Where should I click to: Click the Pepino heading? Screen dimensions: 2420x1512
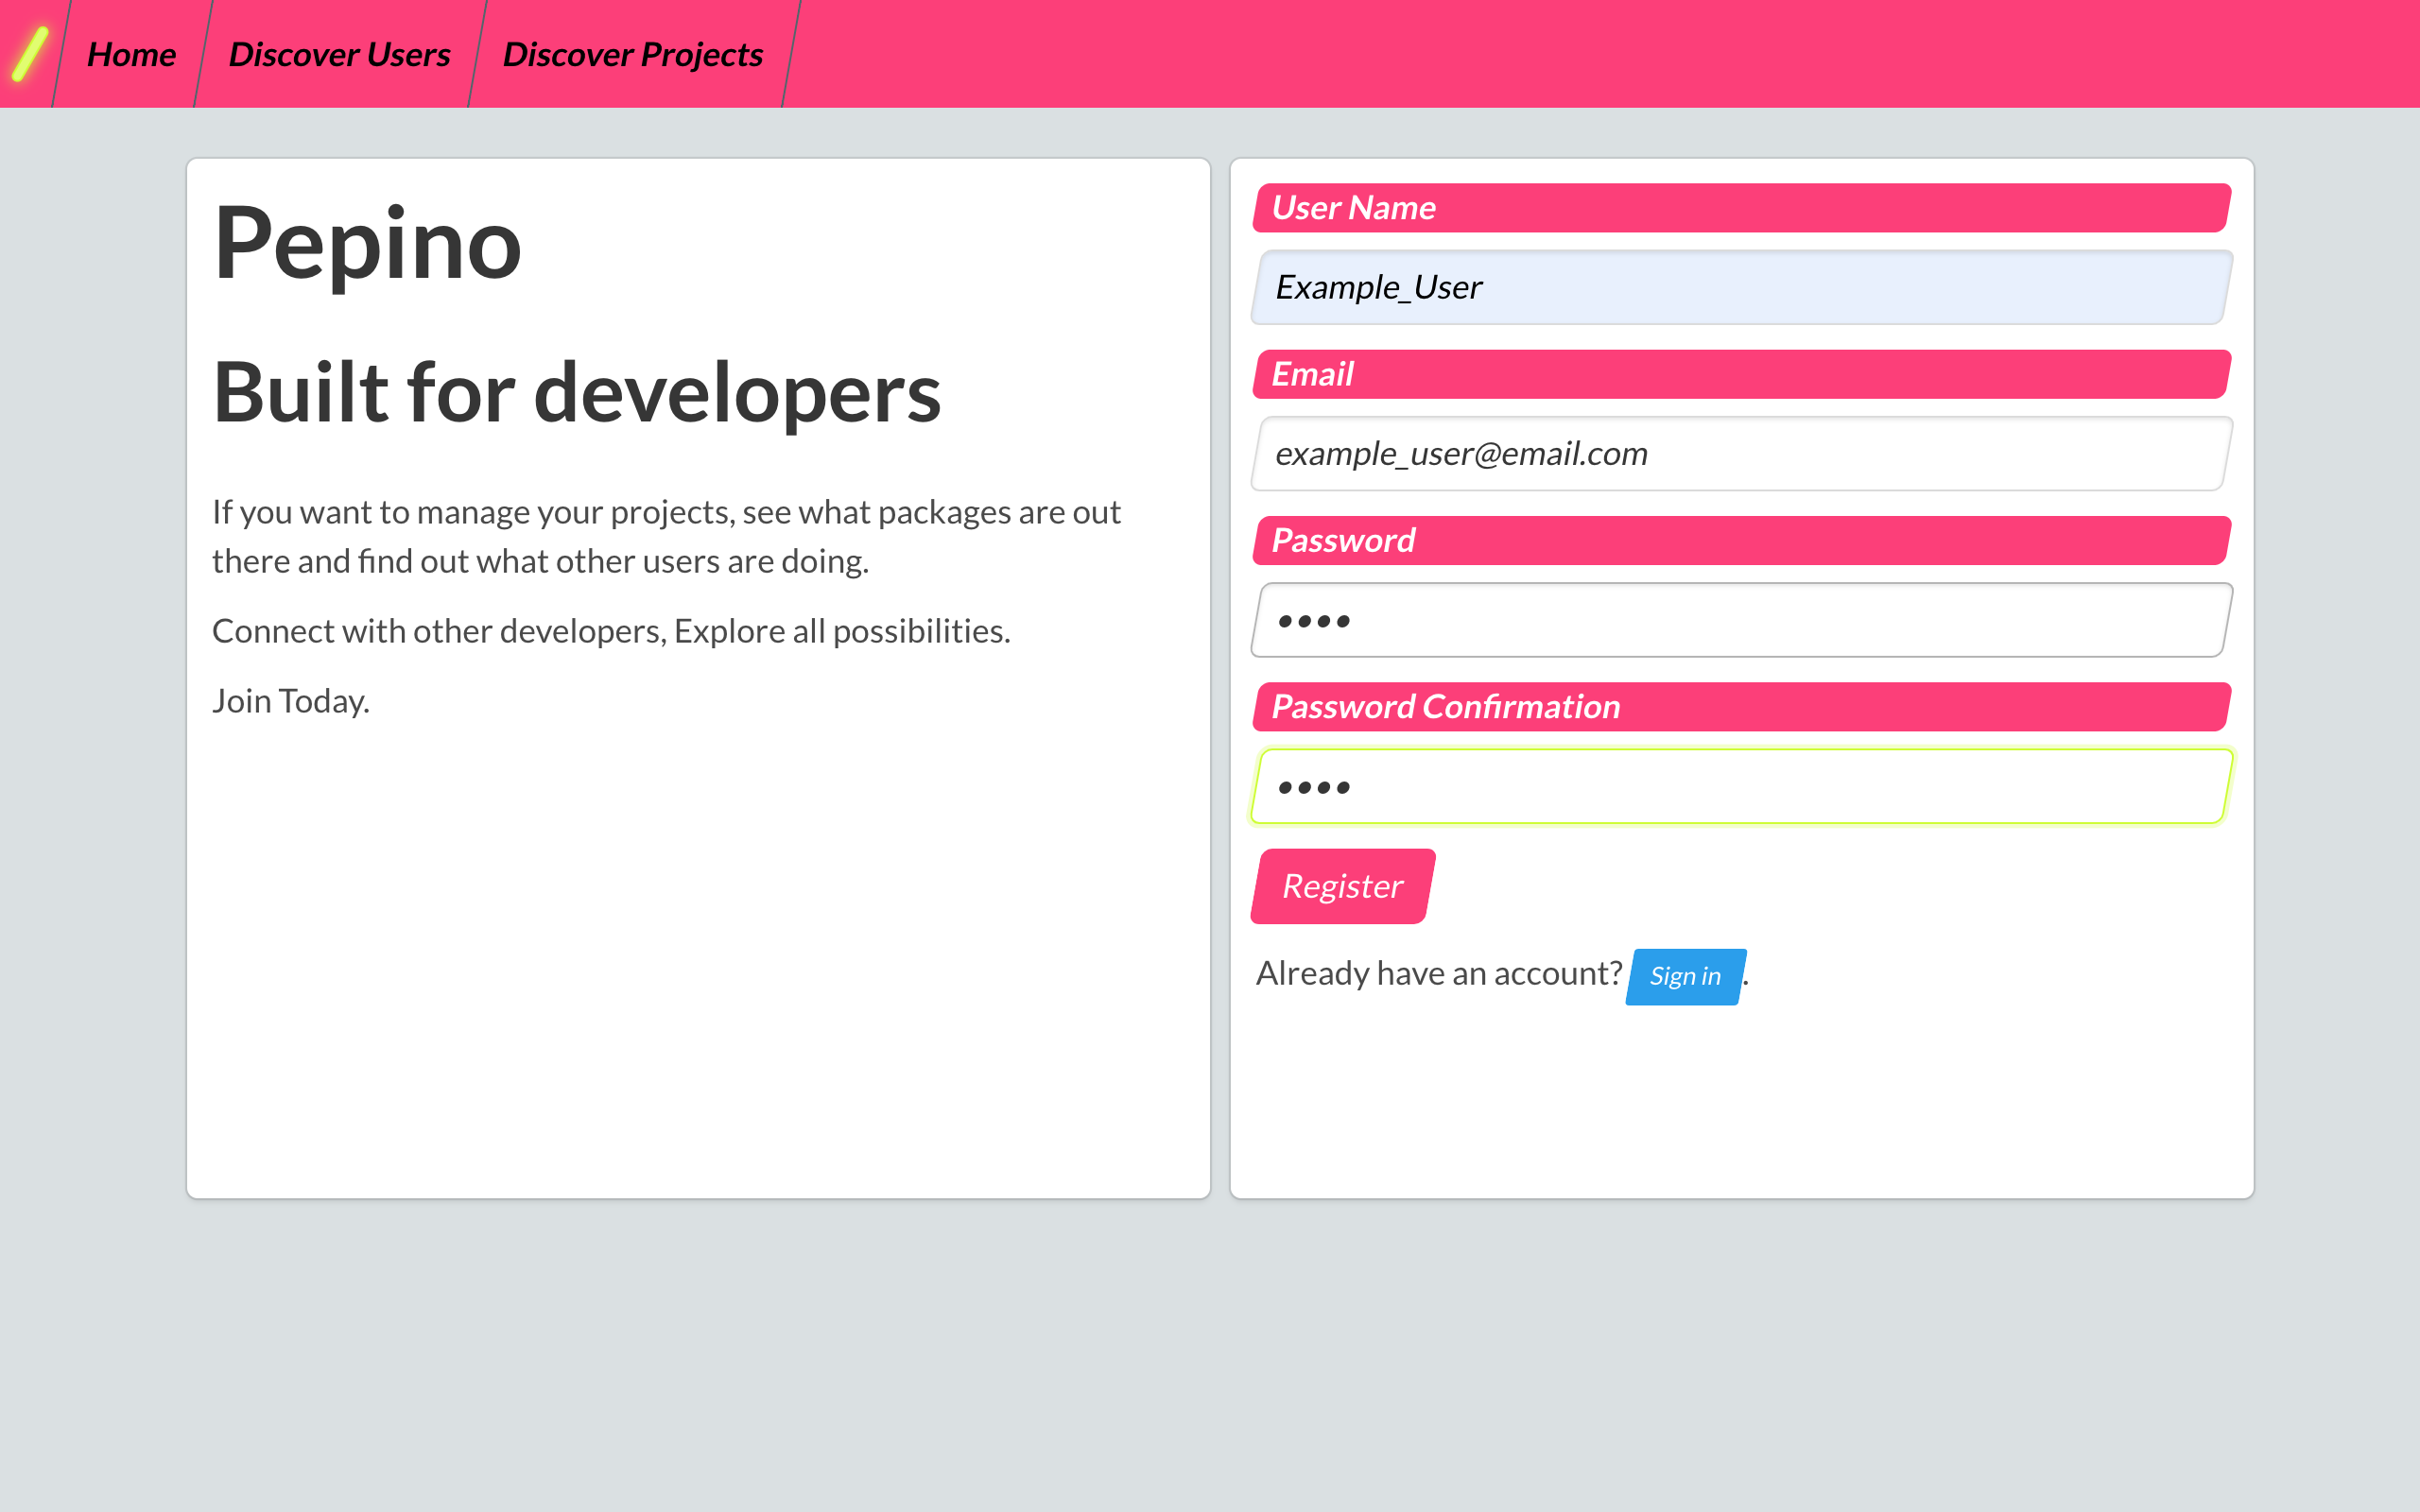click(367, 243)
